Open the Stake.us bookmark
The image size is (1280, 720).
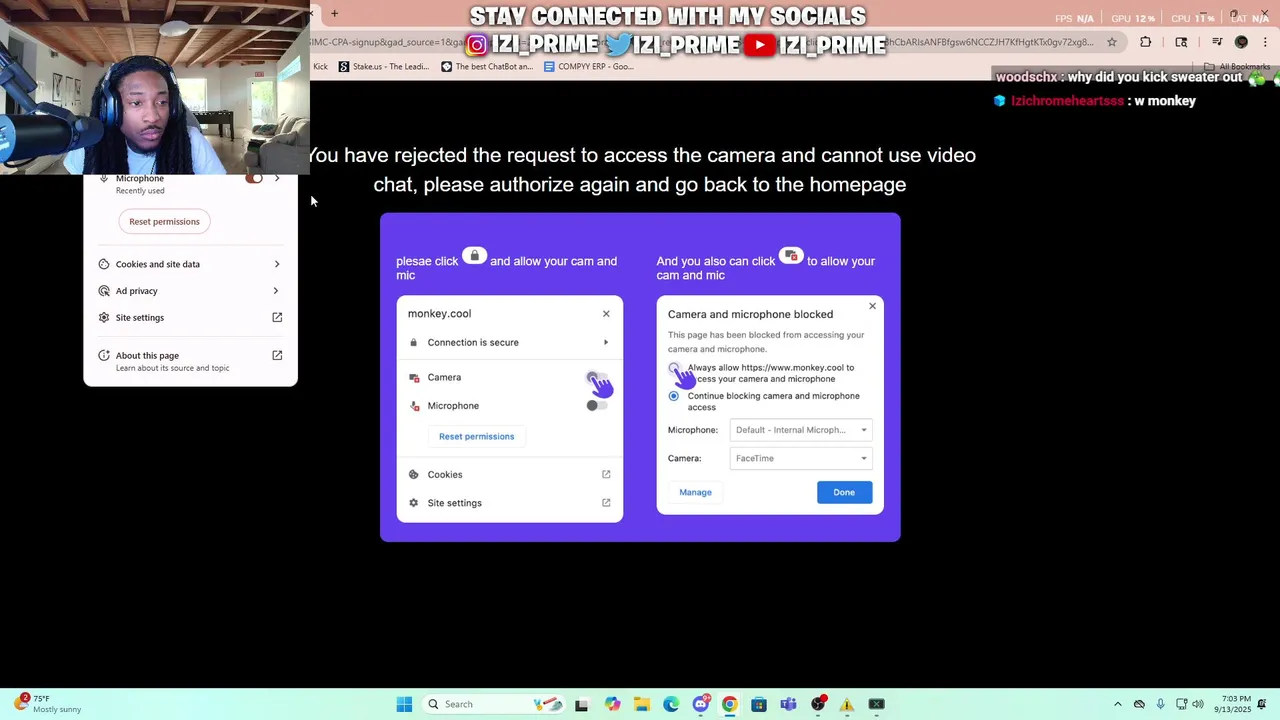coord(384,67)
